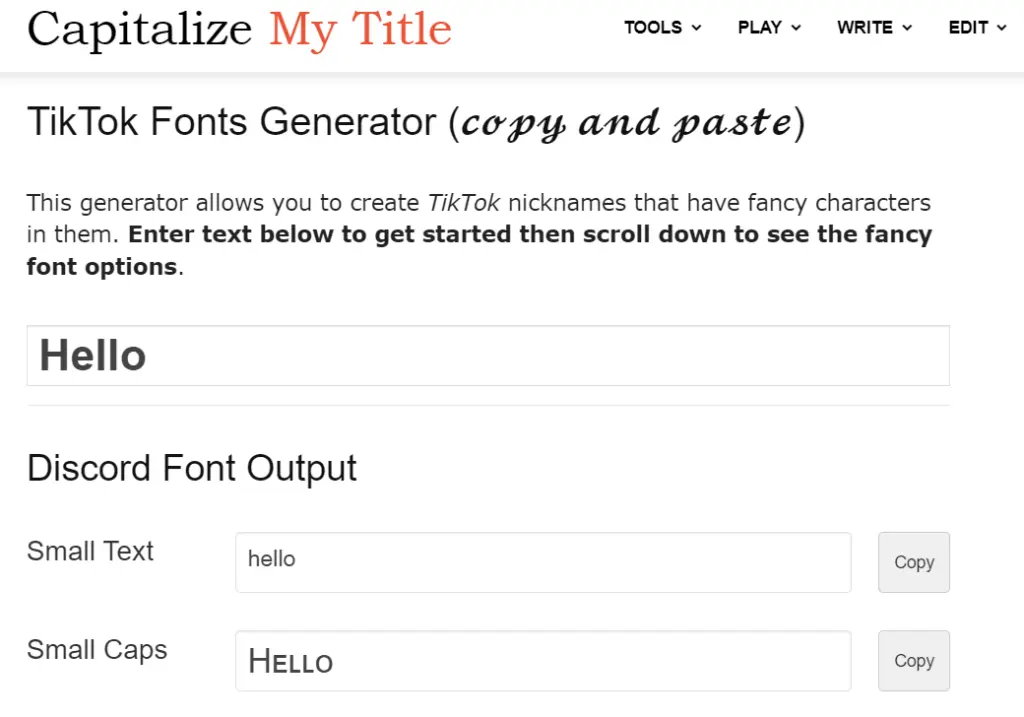
Task: Open the EDIT menu
Action: click(968, 28)
